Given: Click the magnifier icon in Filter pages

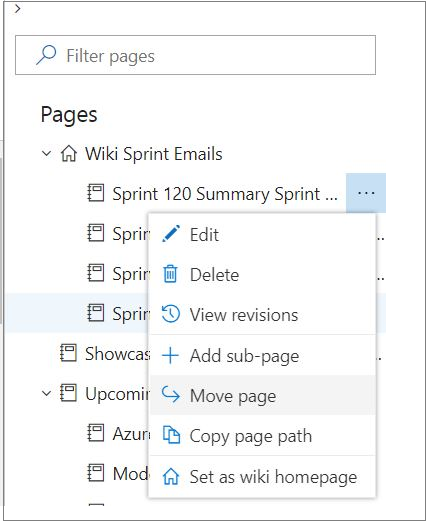Looking at the screenshot, I should pos(46,55).
